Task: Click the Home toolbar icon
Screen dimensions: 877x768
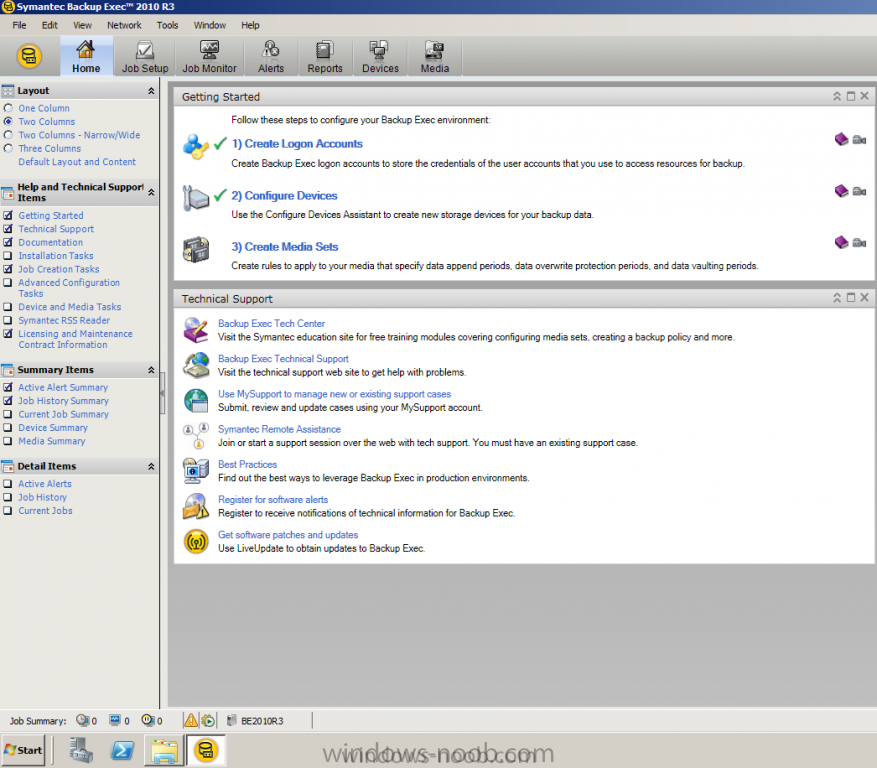Action: 86,56
